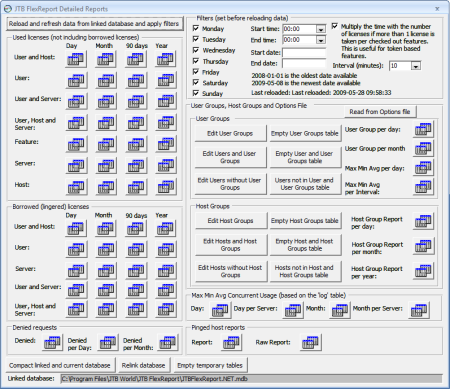The image size is (450, 389).
Task: Click Edit Users and User Groups button
Action: pyautogui.click(x=230, y=157)
